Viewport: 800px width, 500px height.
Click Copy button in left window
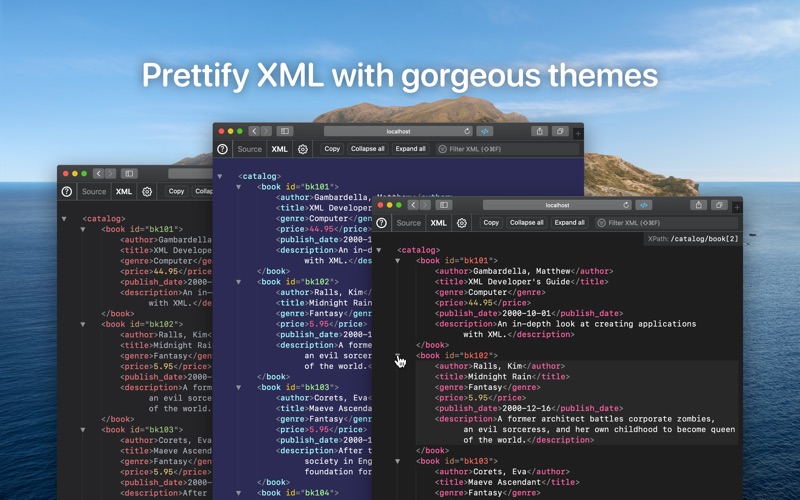point(176,191)
